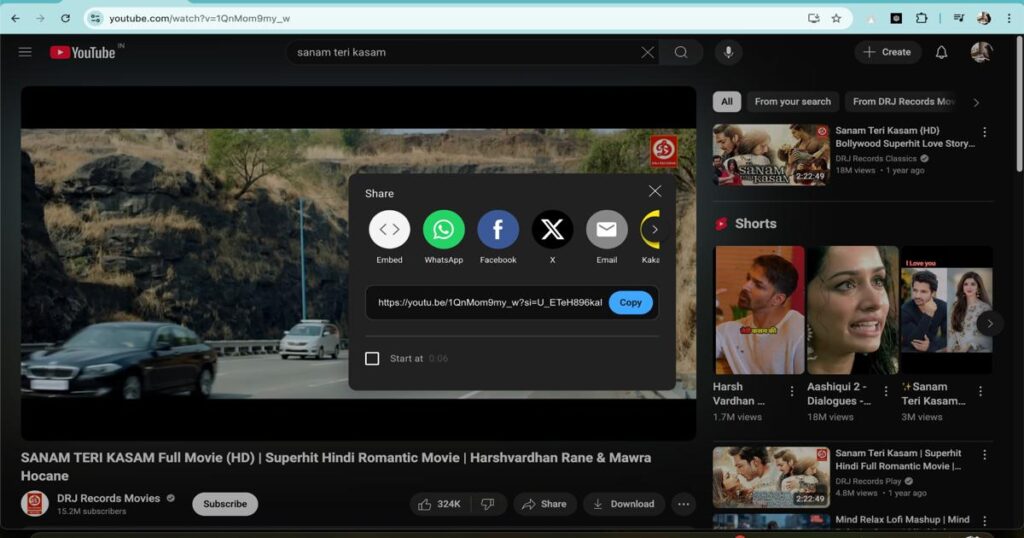Like the video with 324K likes
Screen dimensions: 1024x538
(441, 504)
